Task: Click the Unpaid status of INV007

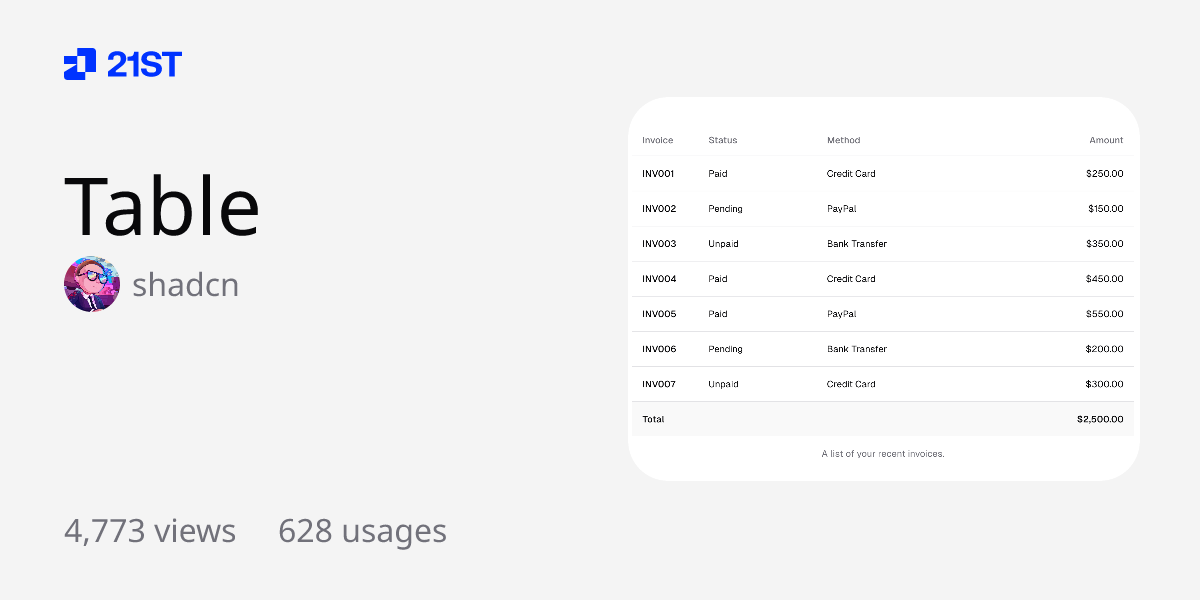Action: (x=722, y=383)
